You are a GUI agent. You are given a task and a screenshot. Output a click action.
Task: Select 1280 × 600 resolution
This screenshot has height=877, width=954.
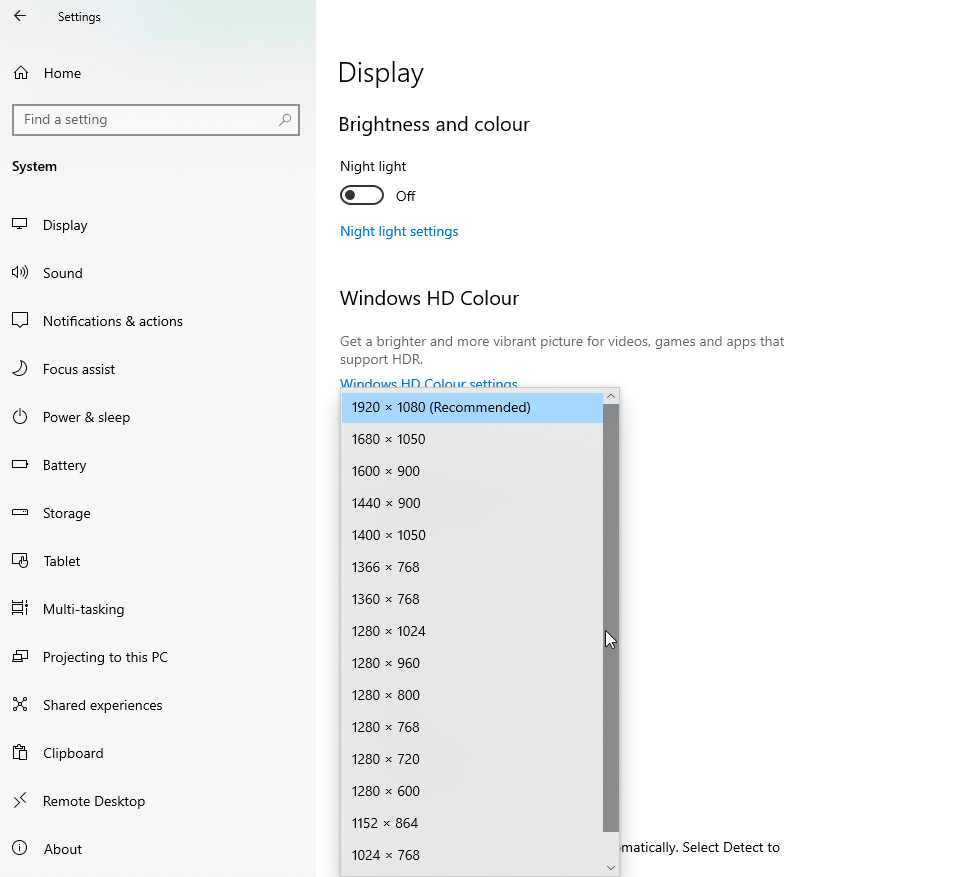click(472, 791)
